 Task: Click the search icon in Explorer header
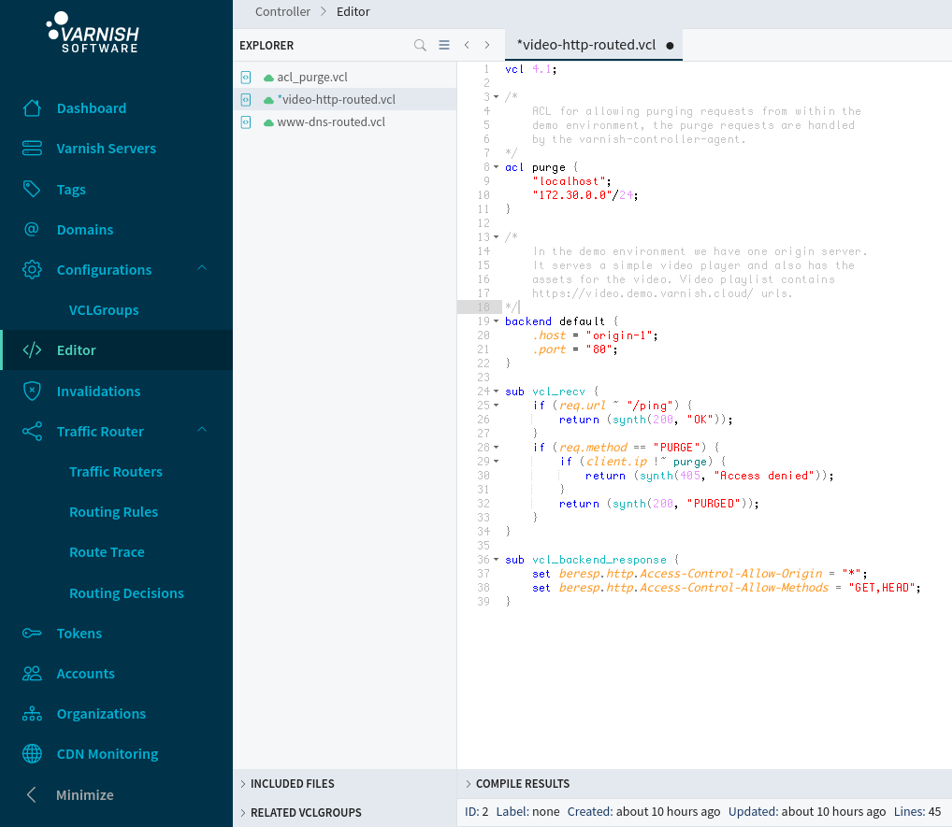(x=420, y=45)
